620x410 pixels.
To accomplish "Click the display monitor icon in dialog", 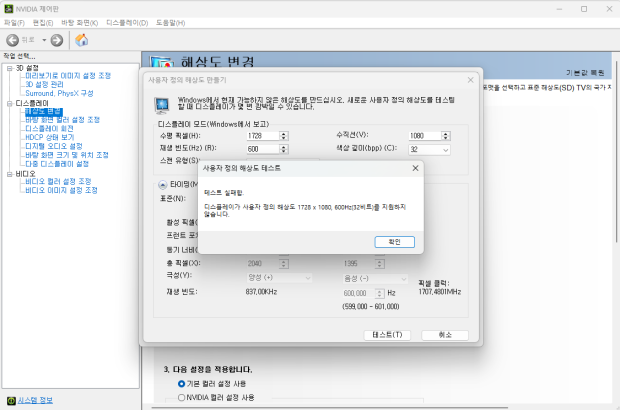I will click(x=162, y=106).
